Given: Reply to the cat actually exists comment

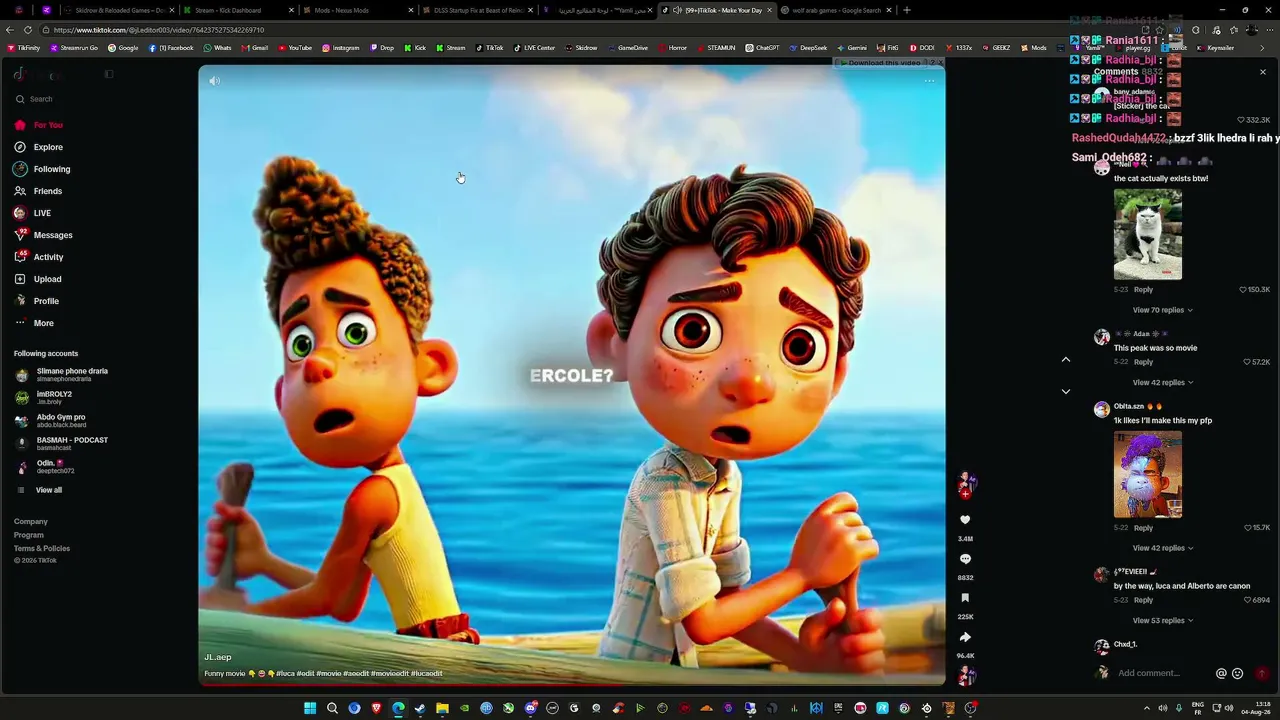Looking at the screenshot, I should 1143,289.
